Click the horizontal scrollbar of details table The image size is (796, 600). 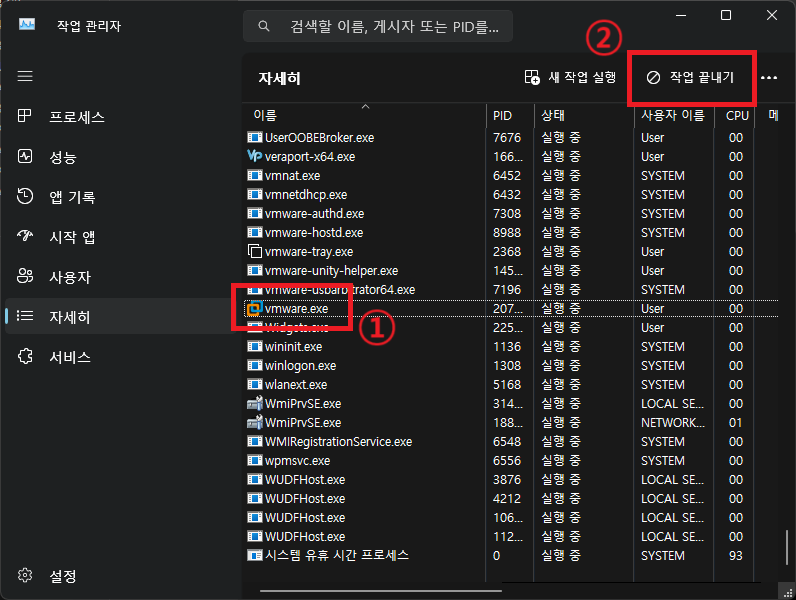click(381, 591)
